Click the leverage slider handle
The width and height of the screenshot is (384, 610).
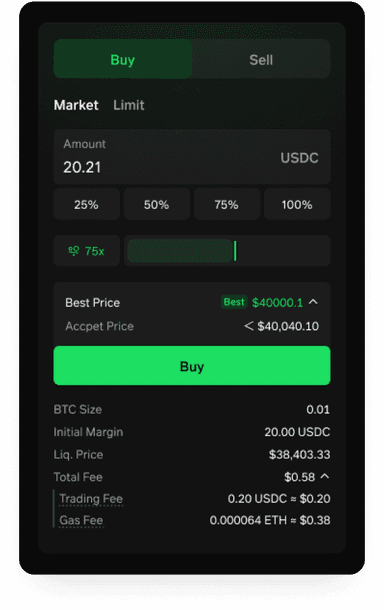235,251
